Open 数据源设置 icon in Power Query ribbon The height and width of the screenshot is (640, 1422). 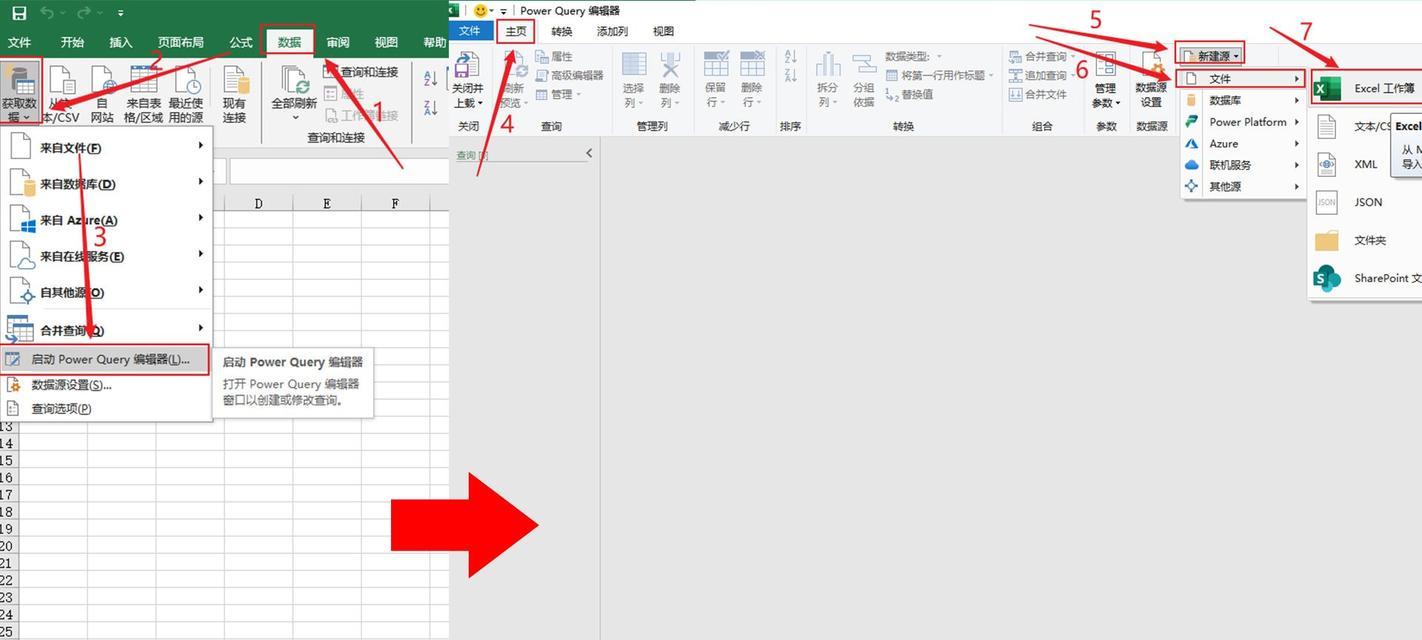tap(1151, 80)
